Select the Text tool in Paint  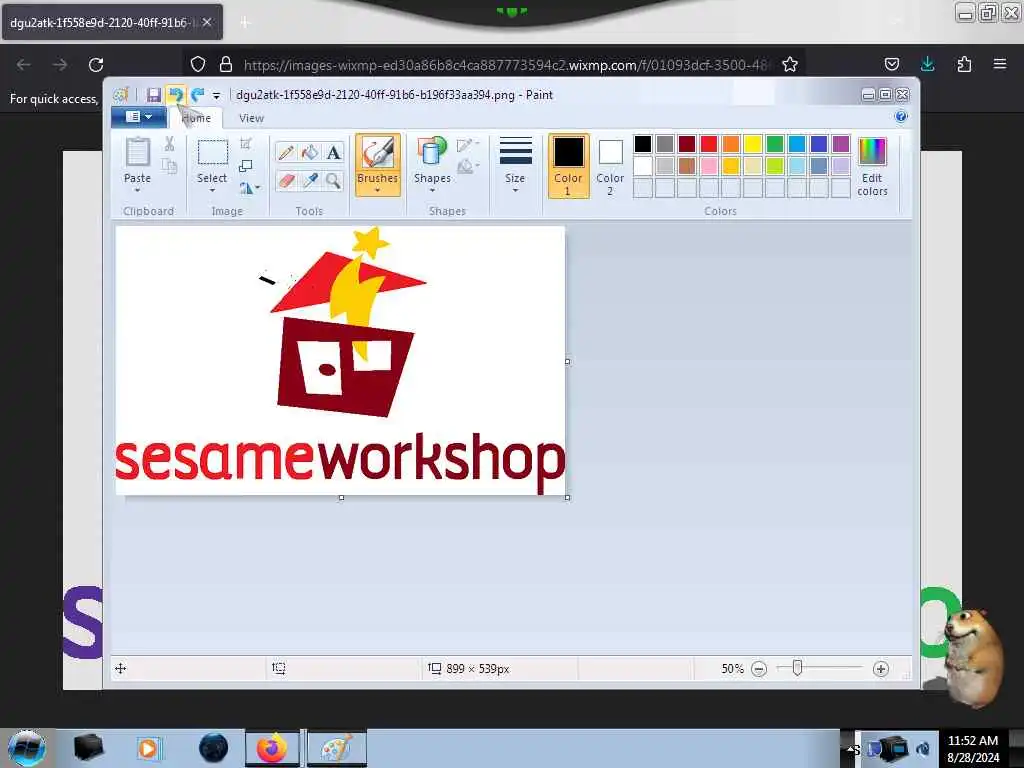coord(334,153)
